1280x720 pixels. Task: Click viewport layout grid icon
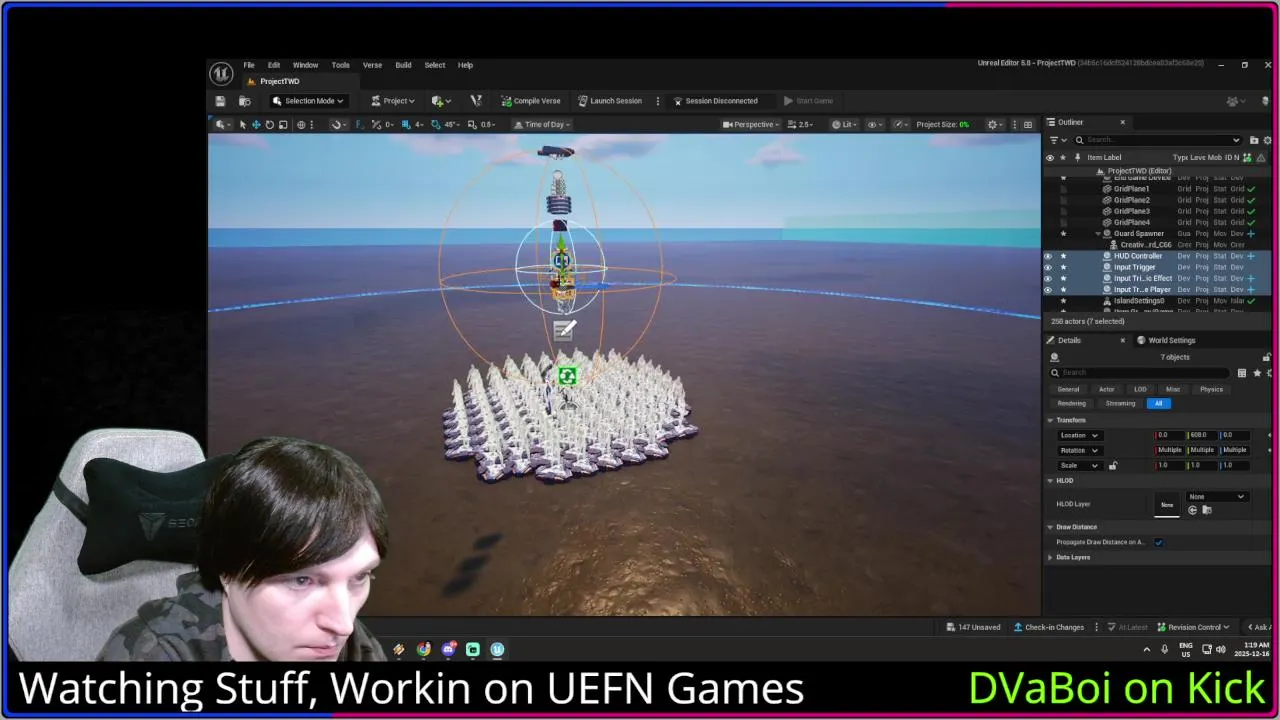point(1028,125)
